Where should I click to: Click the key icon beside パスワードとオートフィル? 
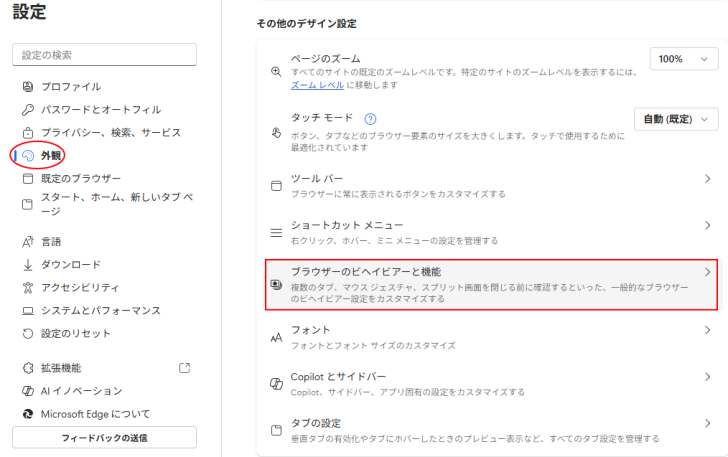(28, 110)
